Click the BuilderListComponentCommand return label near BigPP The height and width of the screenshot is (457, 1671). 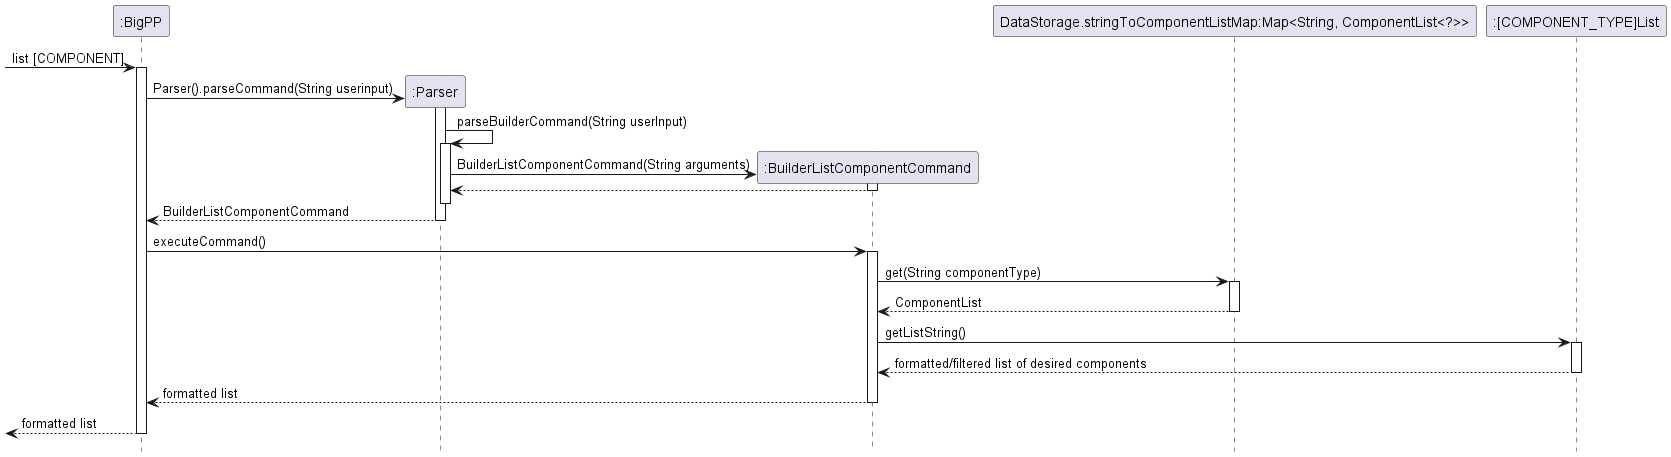point(256,212)
